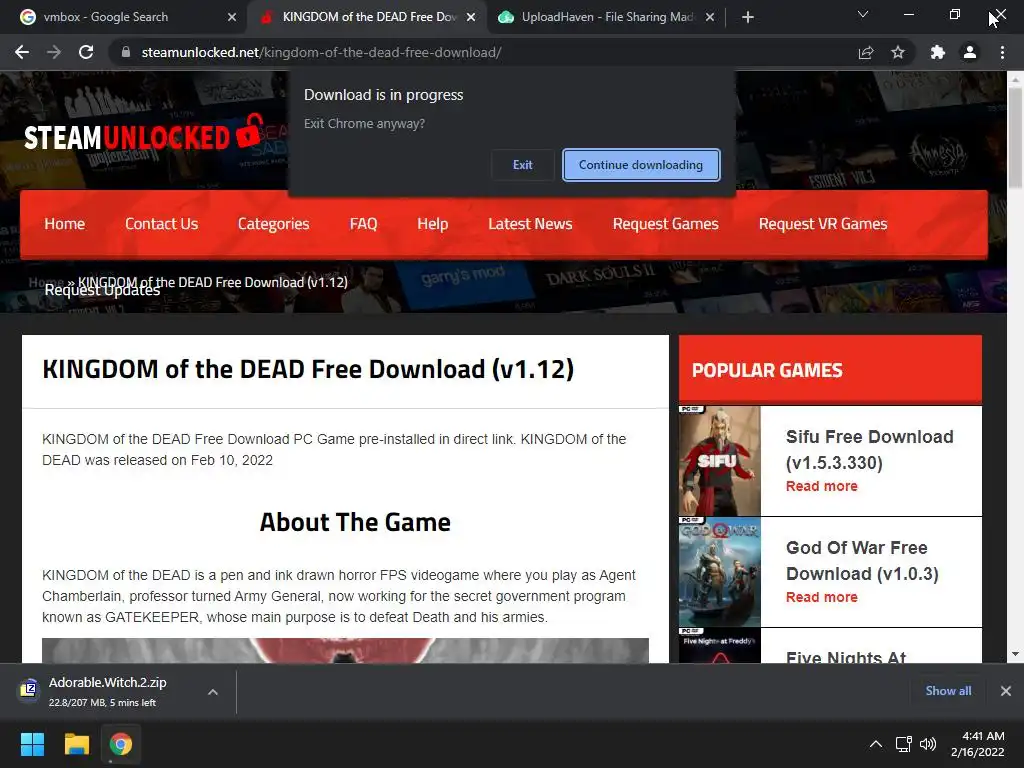Image resolution: width=1024 pixels, height=768 pixels.
Task: Open Request VR Games page
Action: coord(823,224)
